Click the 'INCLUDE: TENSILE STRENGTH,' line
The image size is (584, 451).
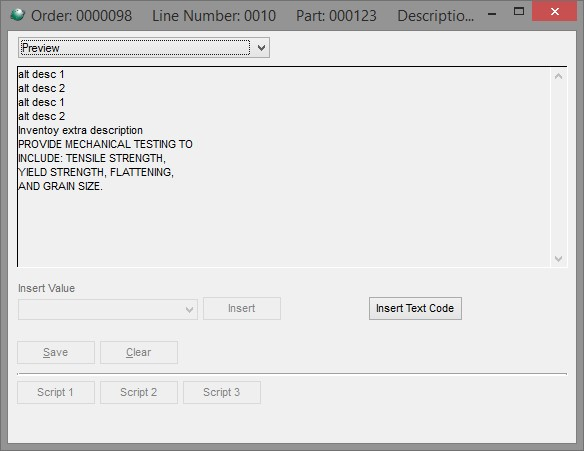click(92, 158)
